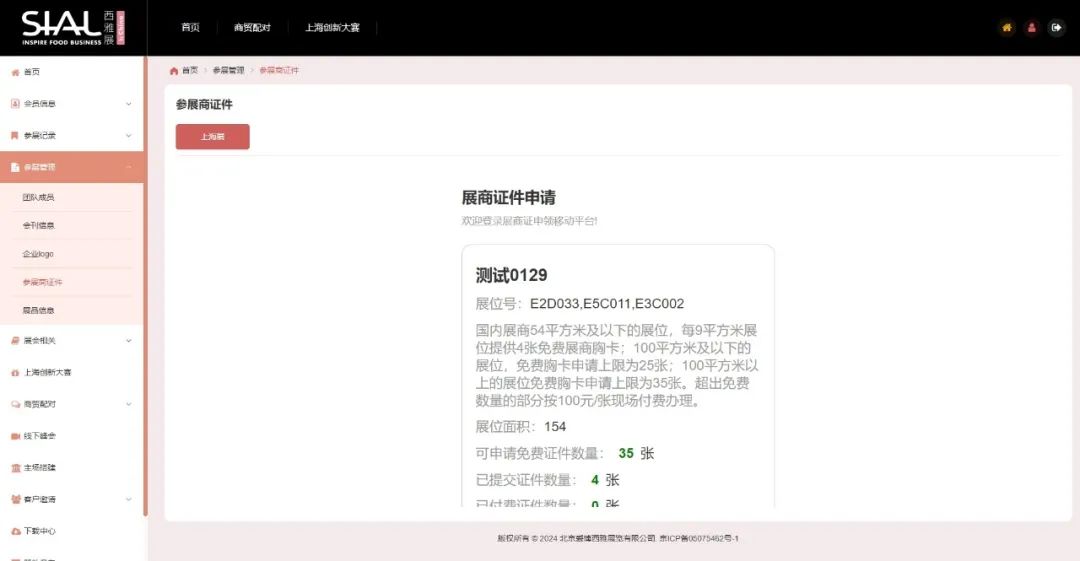Select 团队成员 in the sidebar submenu
This screenshot has height=561, width=1080.
[x=38, y=198]
